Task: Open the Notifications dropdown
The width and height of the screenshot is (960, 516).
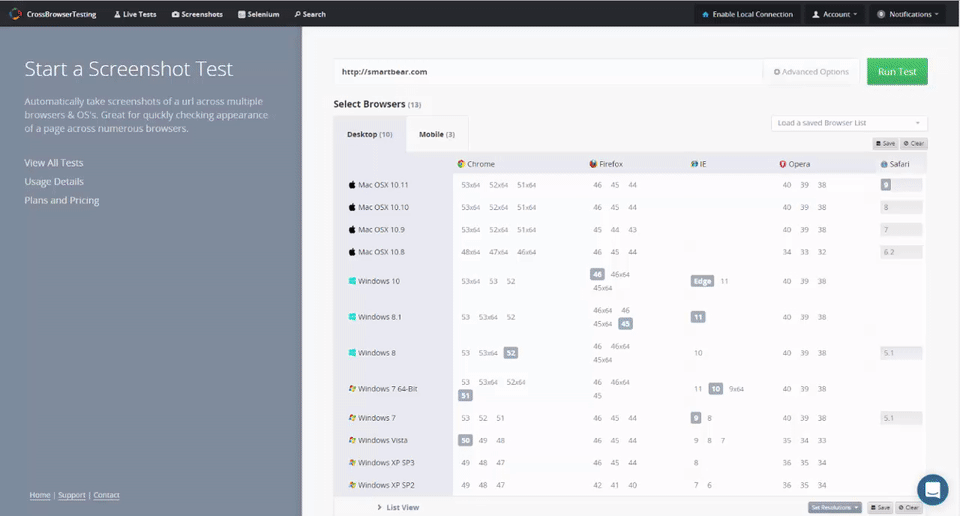Action: click(x=909, y=14)
